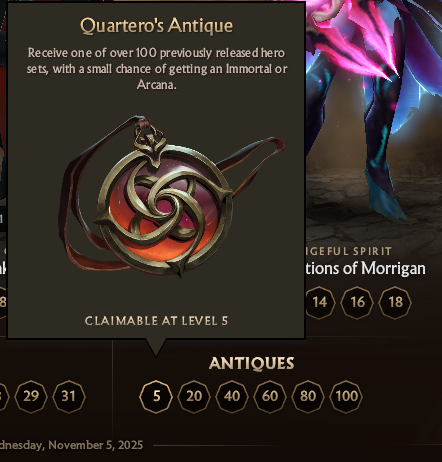Viewport: 442px width, 462px height.
Task: Click the Quartero's Antique amulet image
Action: coord(170,197)
